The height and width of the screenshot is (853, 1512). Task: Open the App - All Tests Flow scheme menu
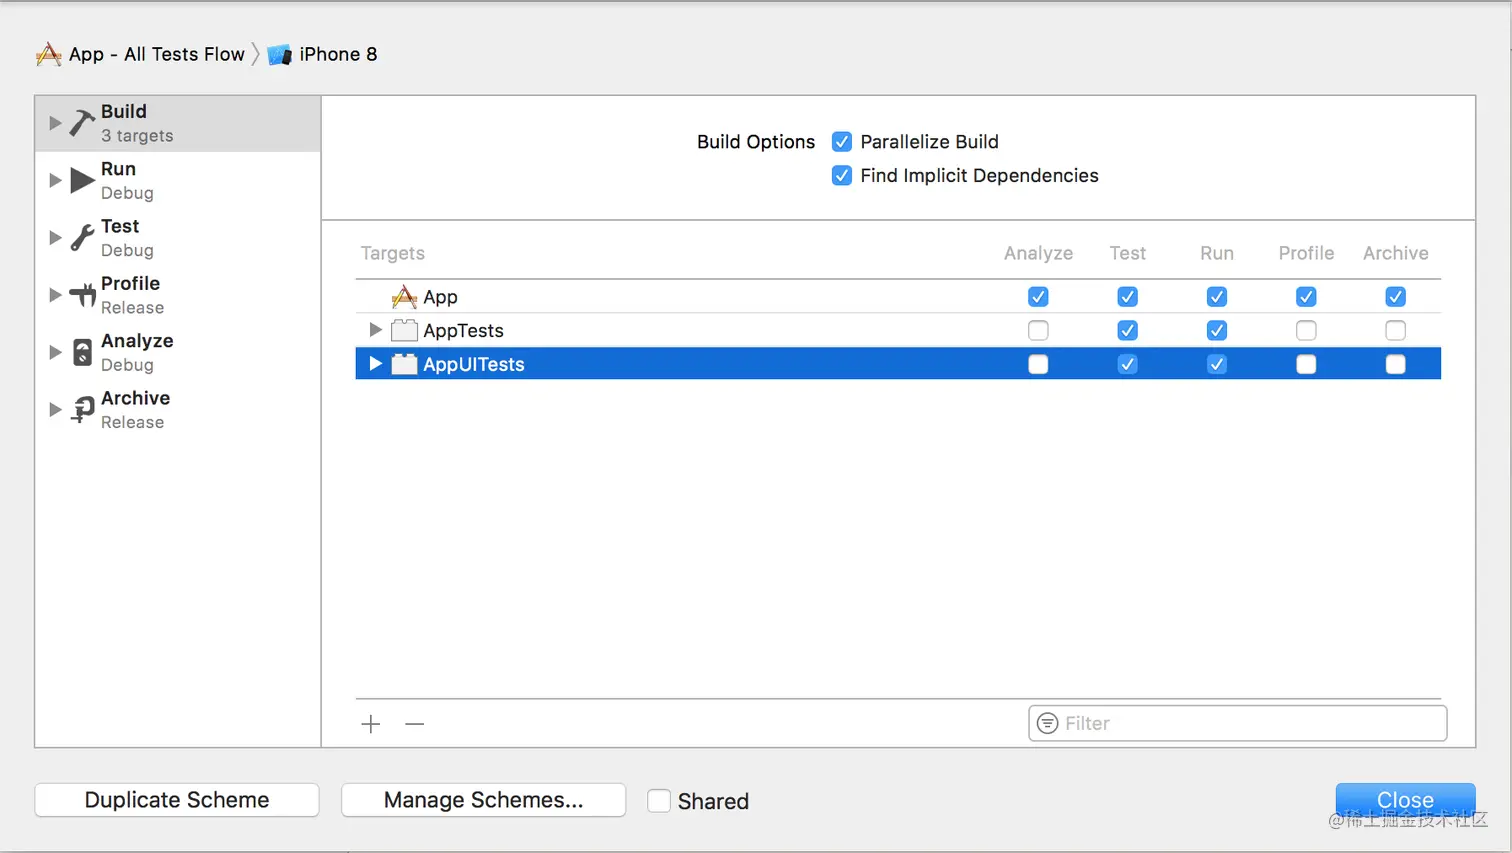point(155,54)
